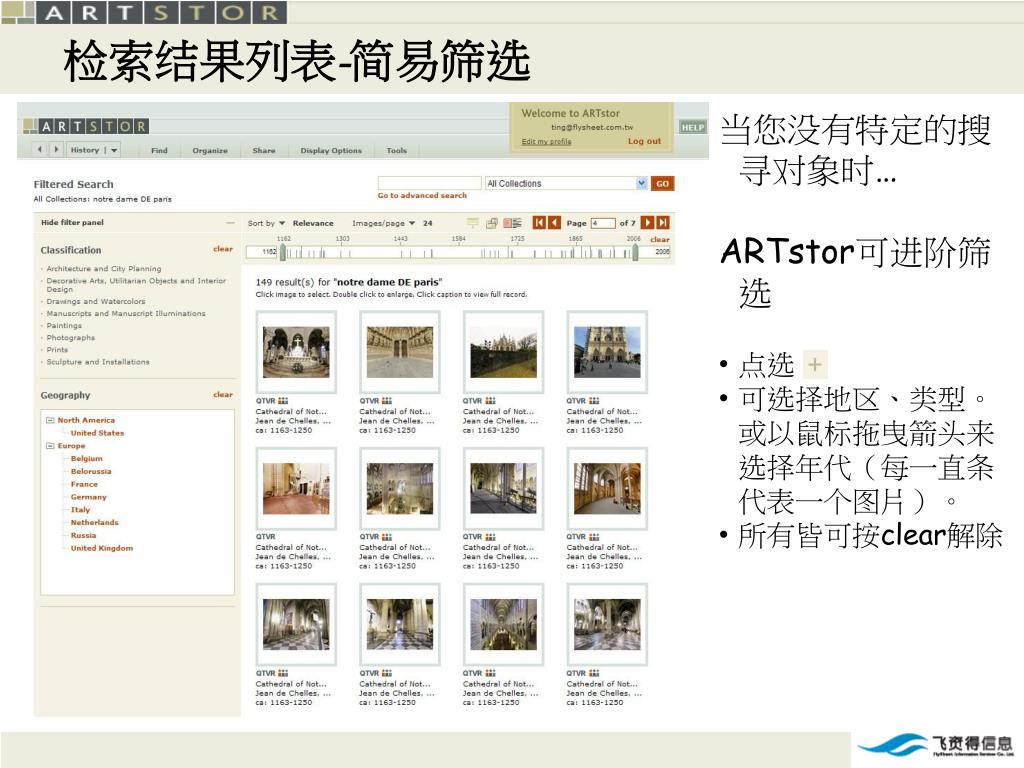Select Netherlands in Geography tree
1024x768 pixels.
[95, 522]
